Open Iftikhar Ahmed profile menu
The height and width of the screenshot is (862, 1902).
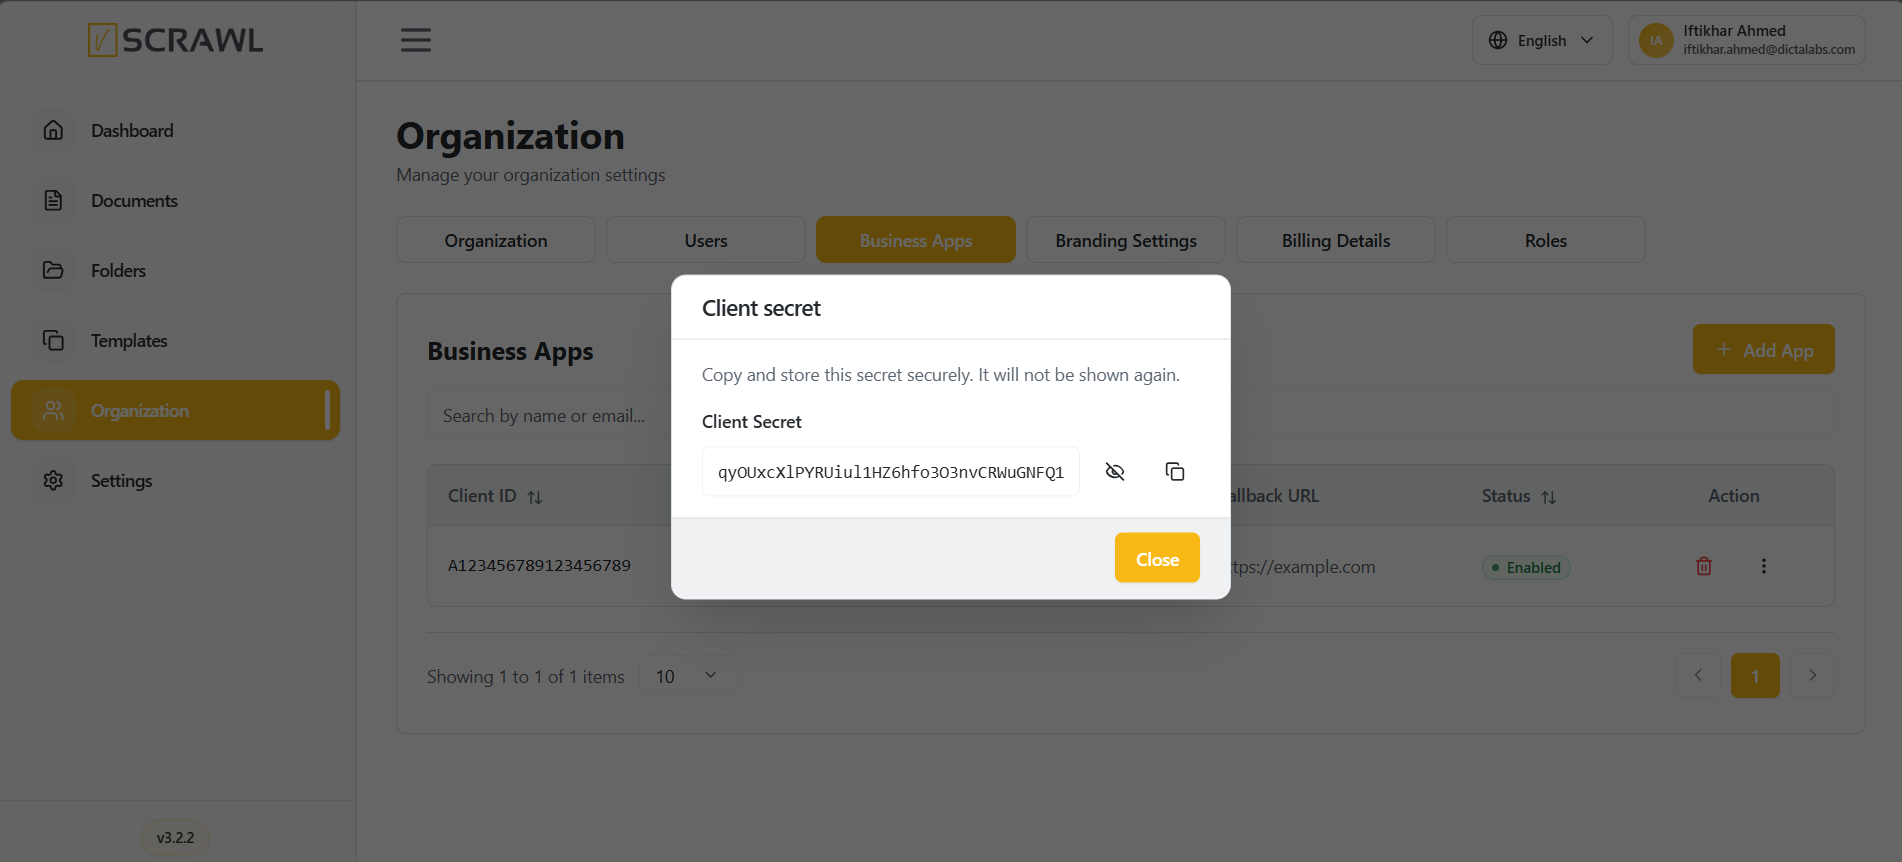point(1746,40)
